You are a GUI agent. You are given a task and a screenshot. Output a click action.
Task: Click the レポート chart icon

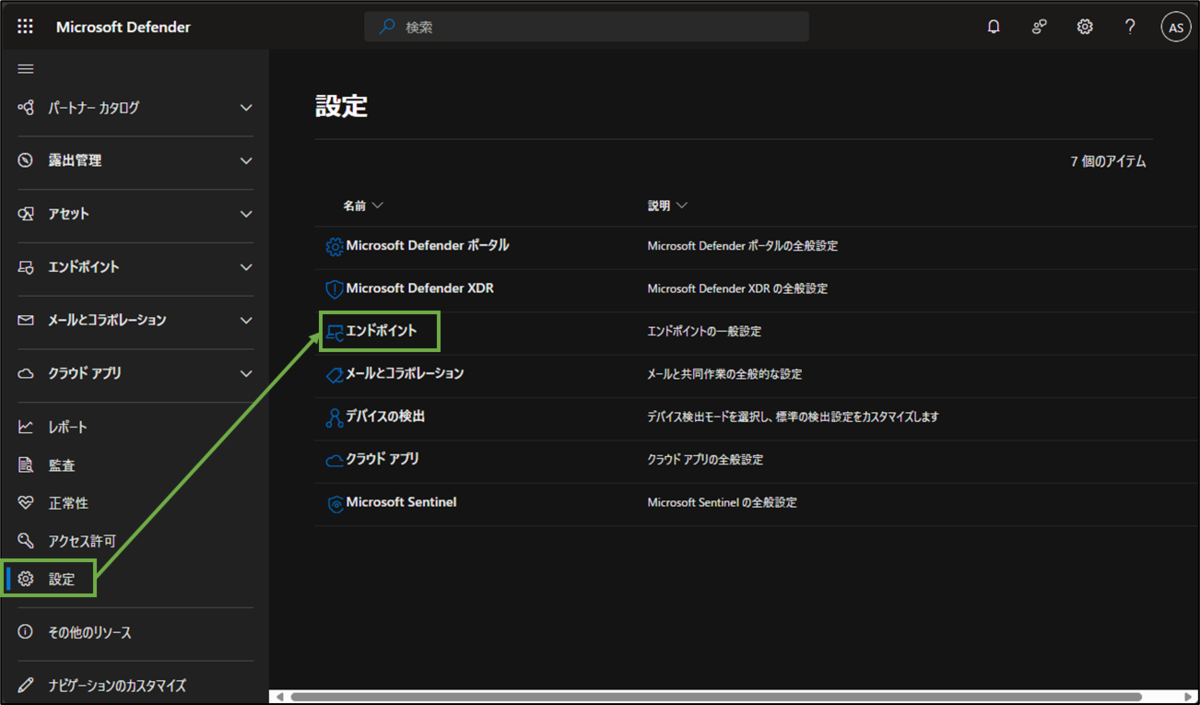point(26,427)
